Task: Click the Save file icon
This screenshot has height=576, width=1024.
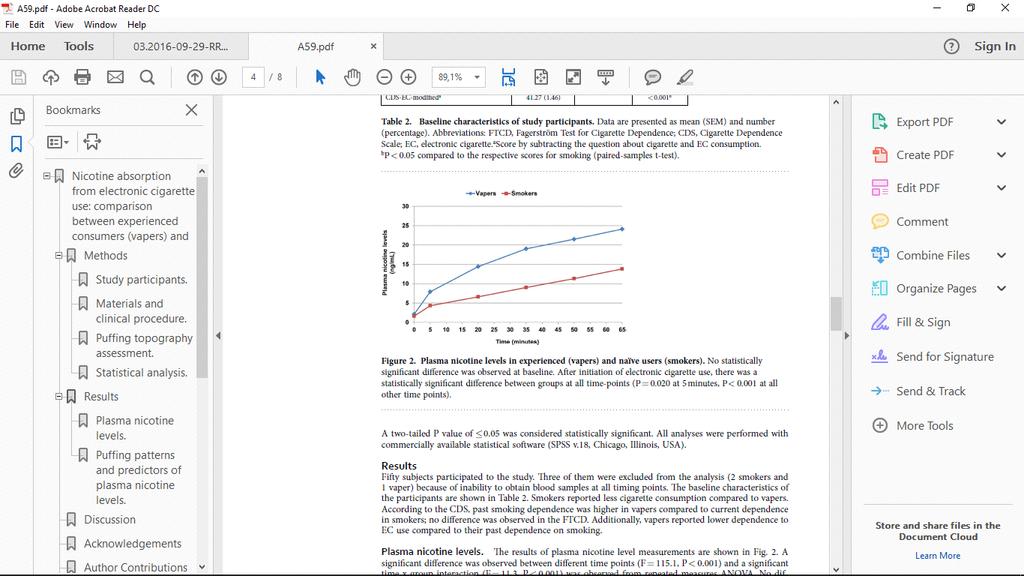Action: click(19, 77)
